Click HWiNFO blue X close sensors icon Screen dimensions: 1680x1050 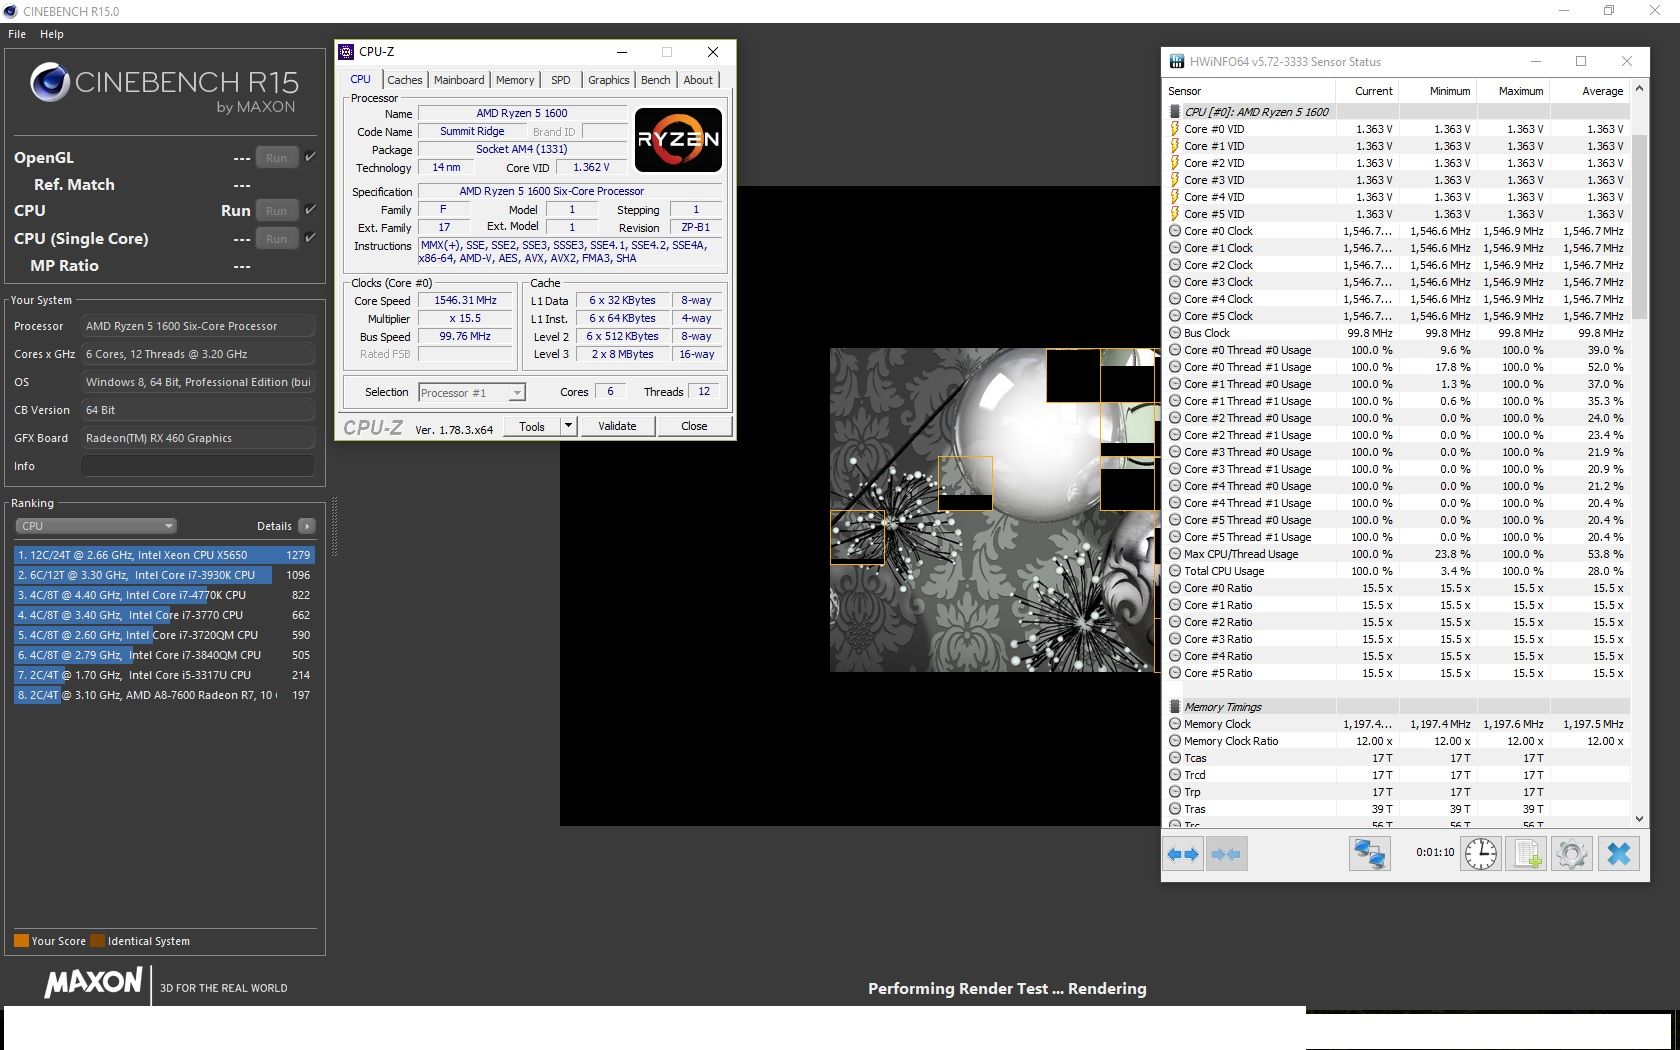tap(1619, 854)
